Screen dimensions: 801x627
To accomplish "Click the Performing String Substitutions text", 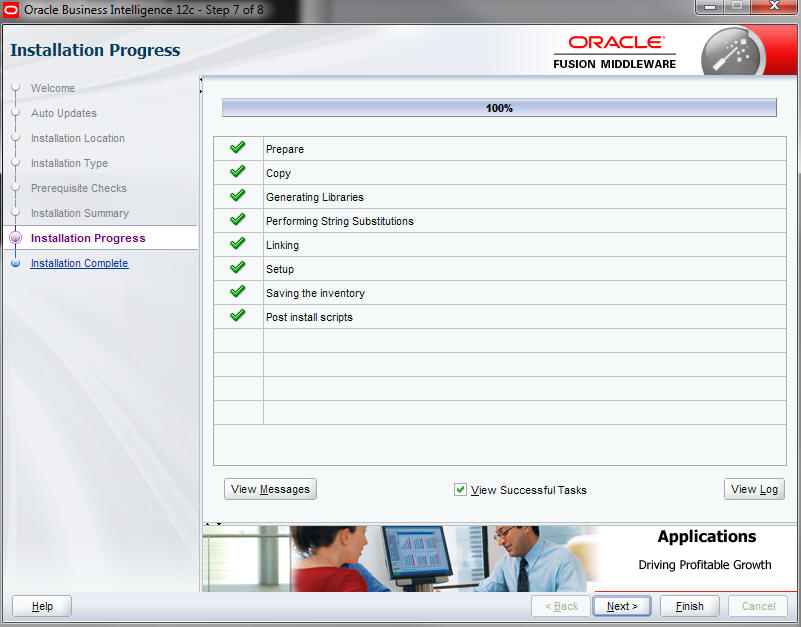I will pos(340,221).
